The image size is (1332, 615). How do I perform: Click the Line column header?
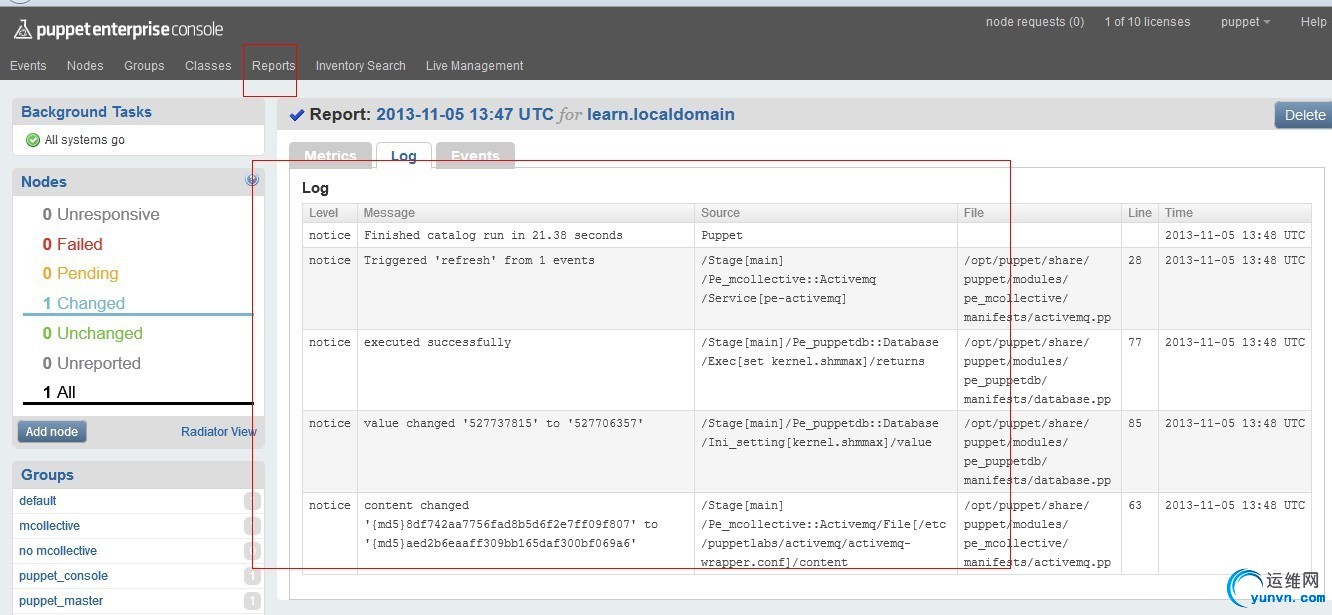(x=1140, y=213)
